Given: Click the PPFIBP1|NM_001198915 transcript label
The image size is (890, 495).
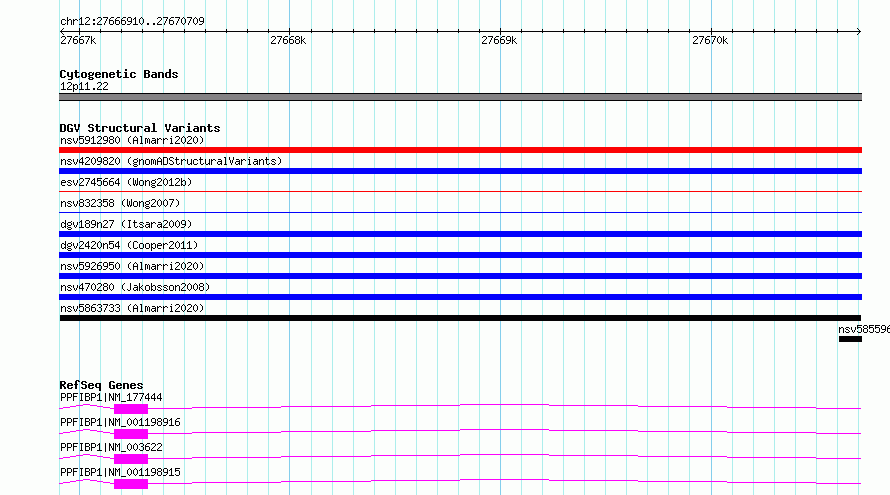Looking at the screenshot, I should point(120,472).
